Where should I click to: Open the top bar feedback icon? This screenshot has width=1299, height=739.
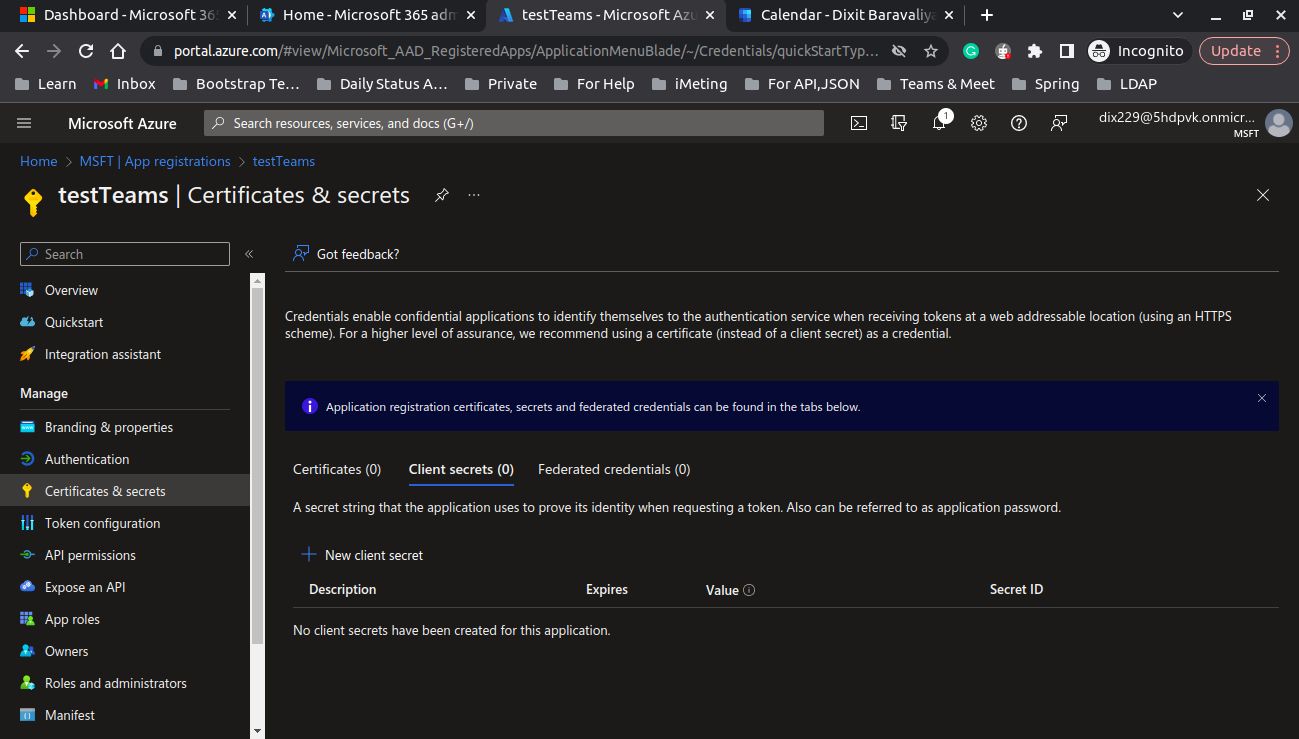[1059, 123]
